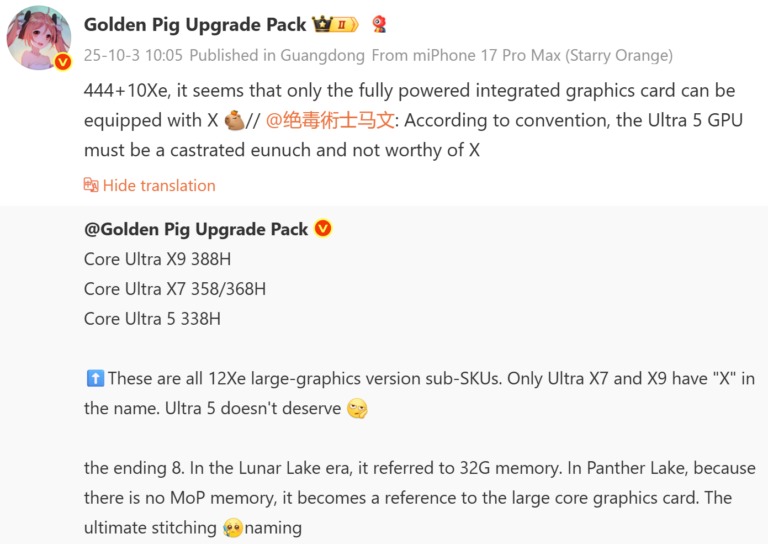
Task: Click the translate icon beside Hide translation
Action: click(x=91, y=185)
